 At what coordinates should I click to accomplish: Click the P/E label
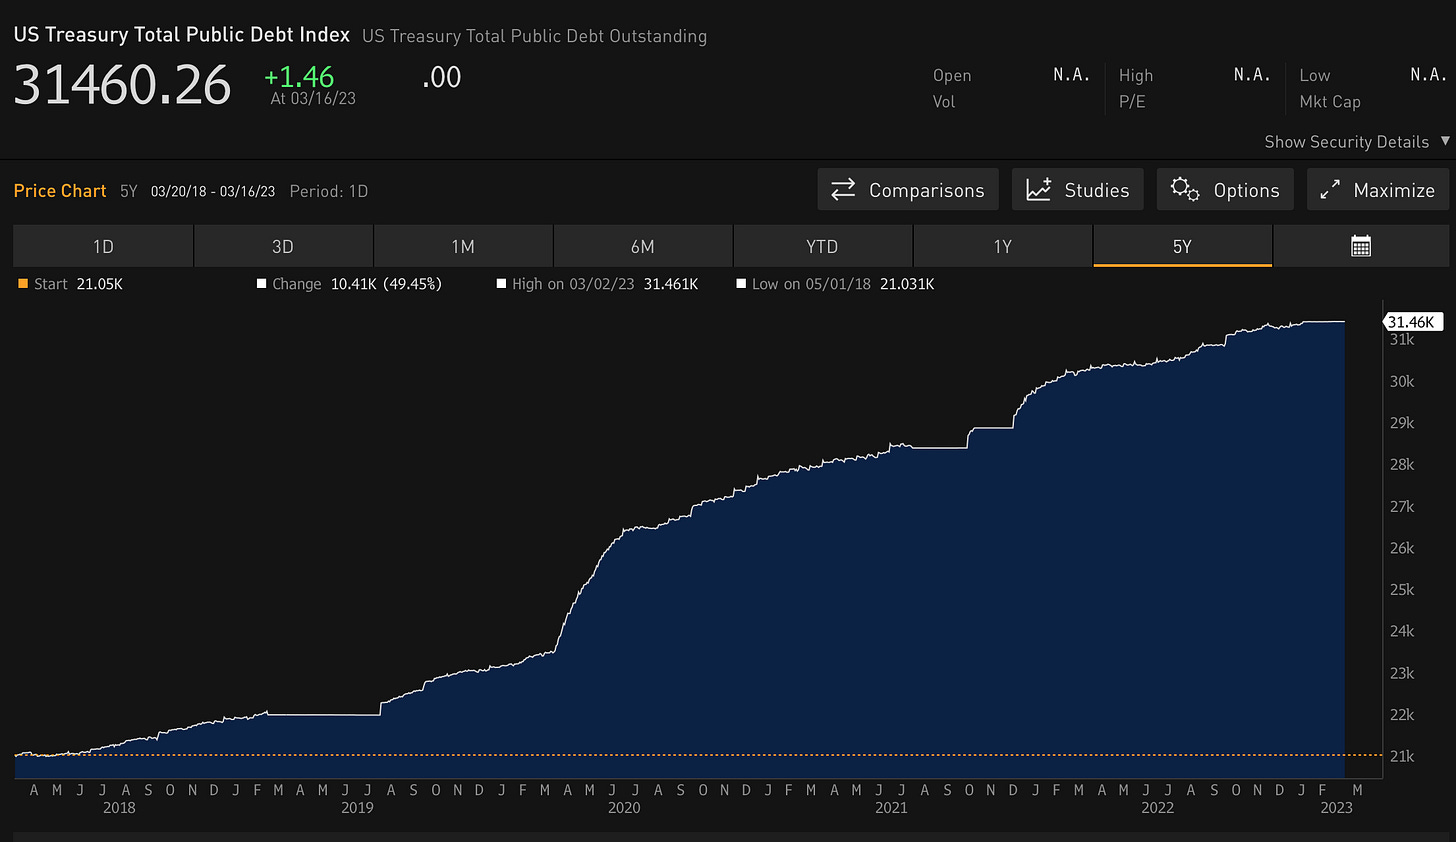pos(1132,102)
